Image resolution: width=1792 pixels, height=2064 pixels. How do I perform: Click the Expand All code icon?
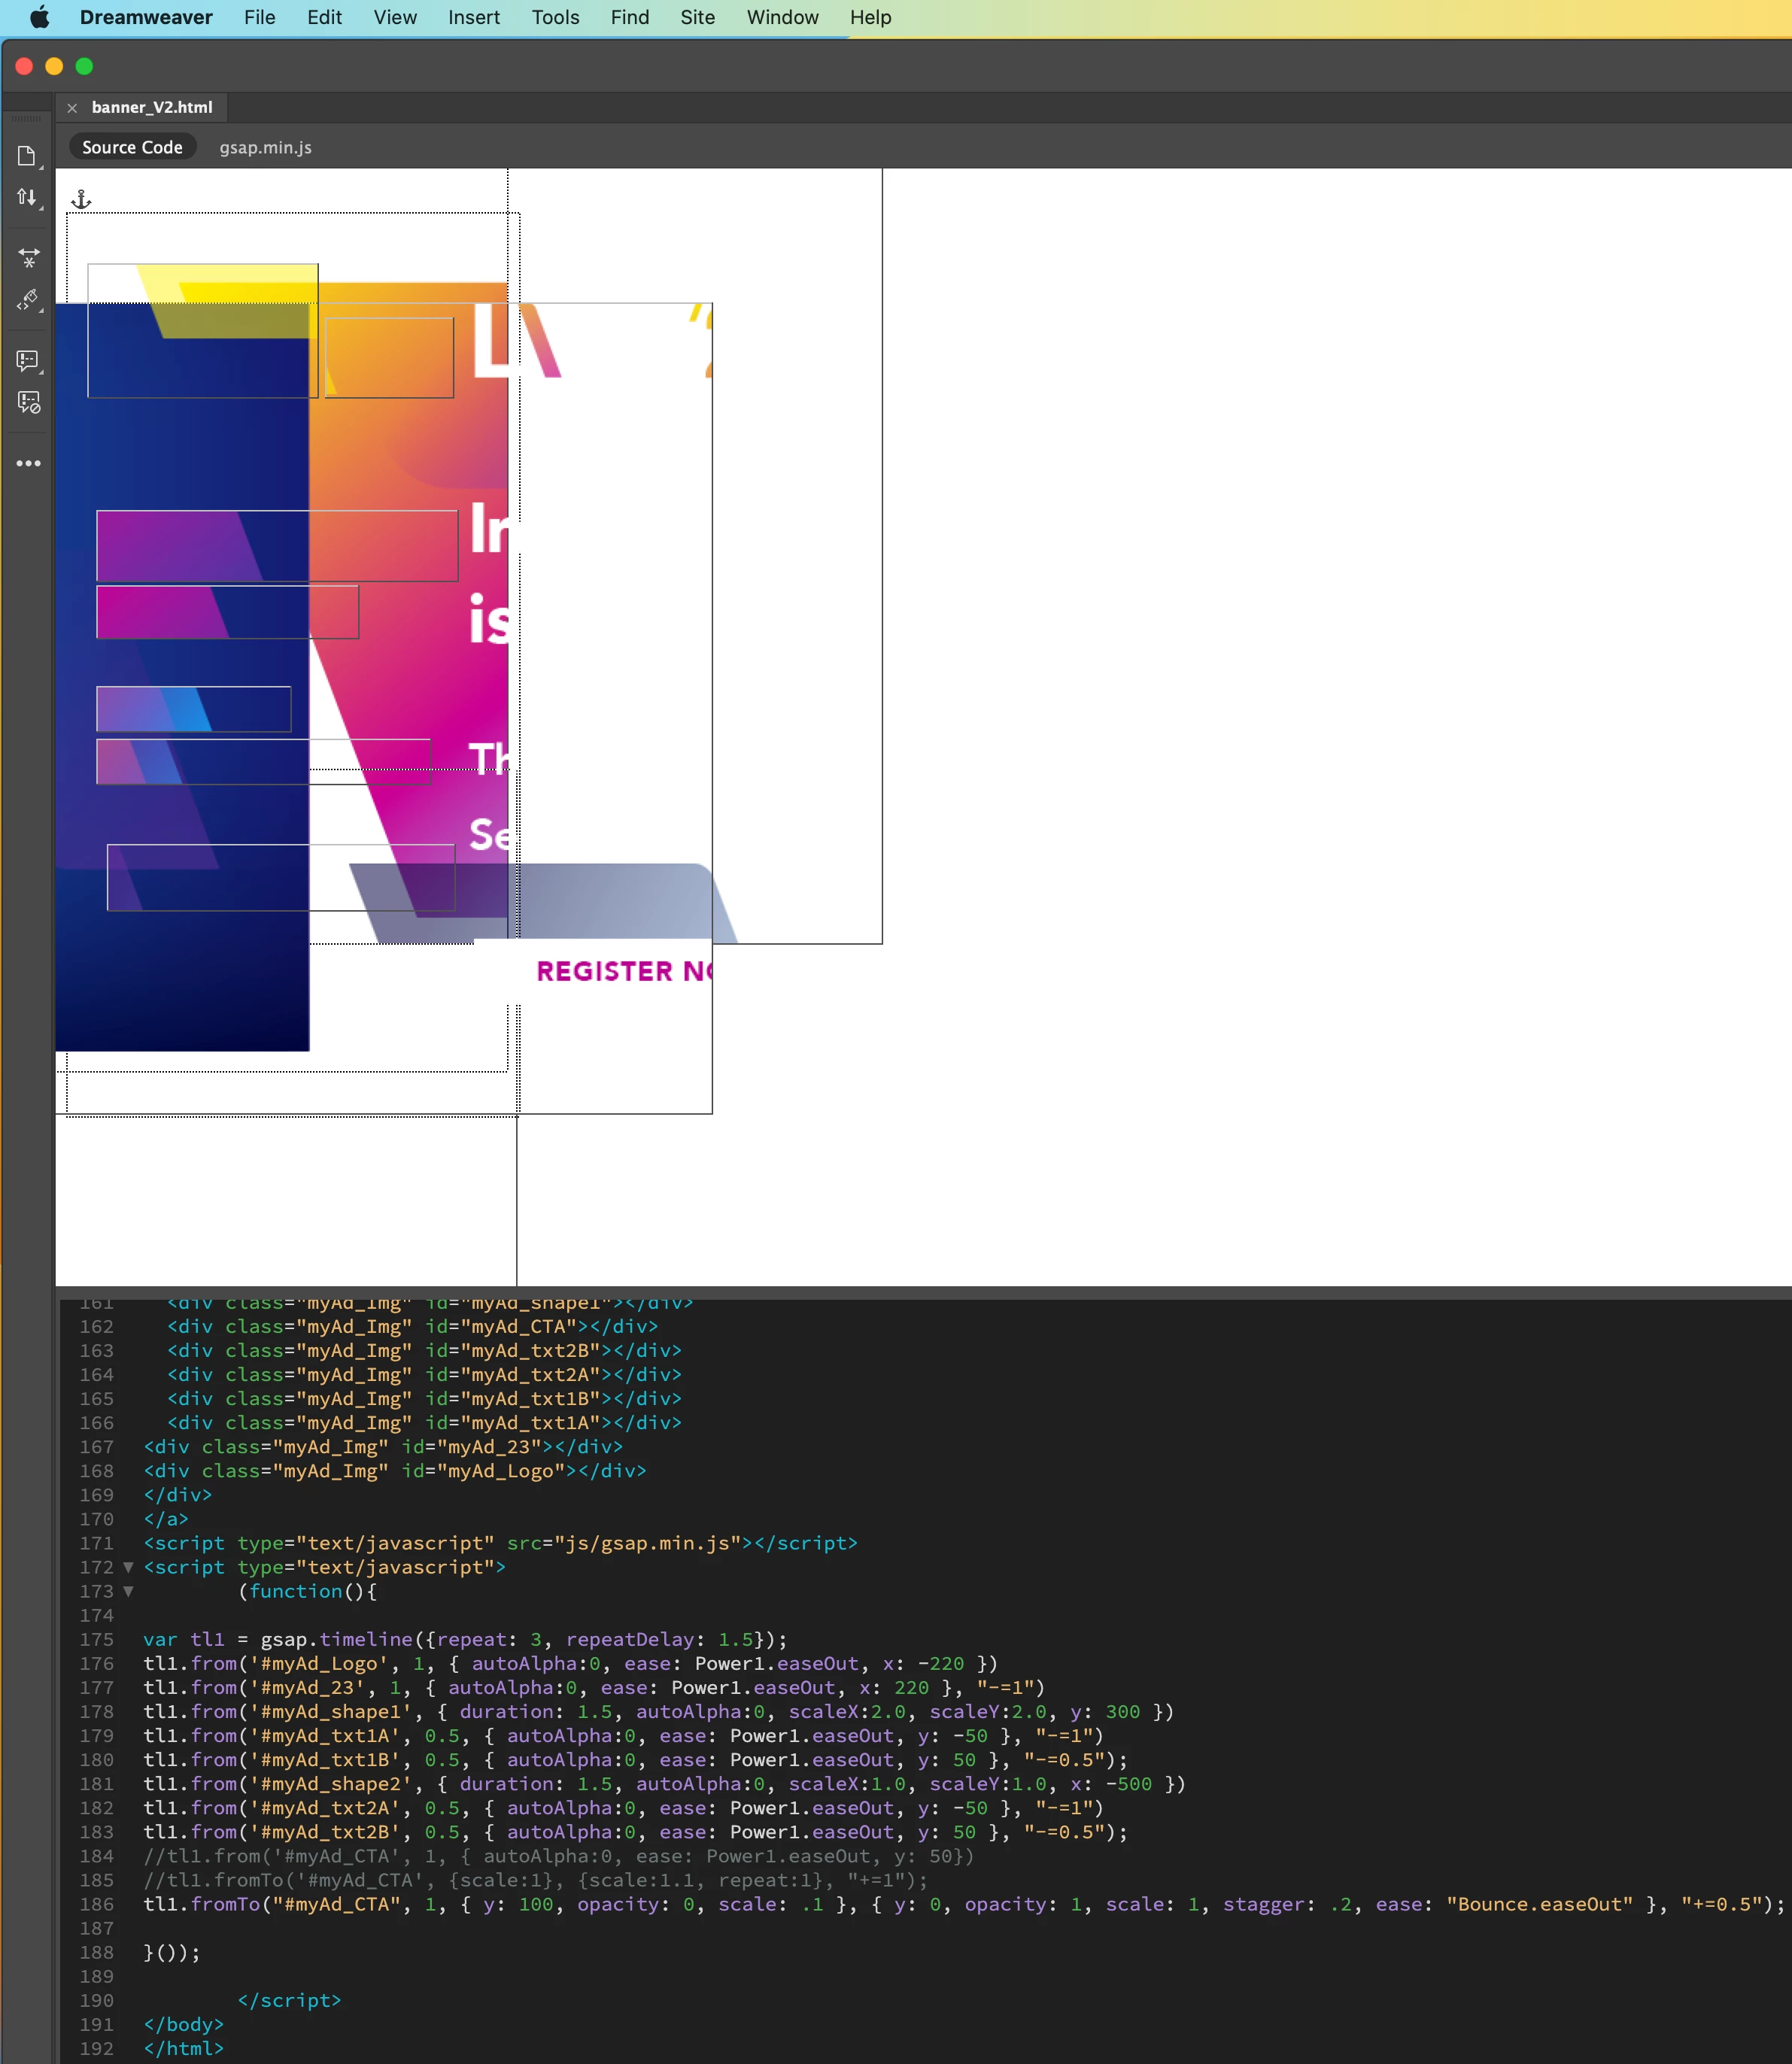pyautogui.click(x=28, y=258)
